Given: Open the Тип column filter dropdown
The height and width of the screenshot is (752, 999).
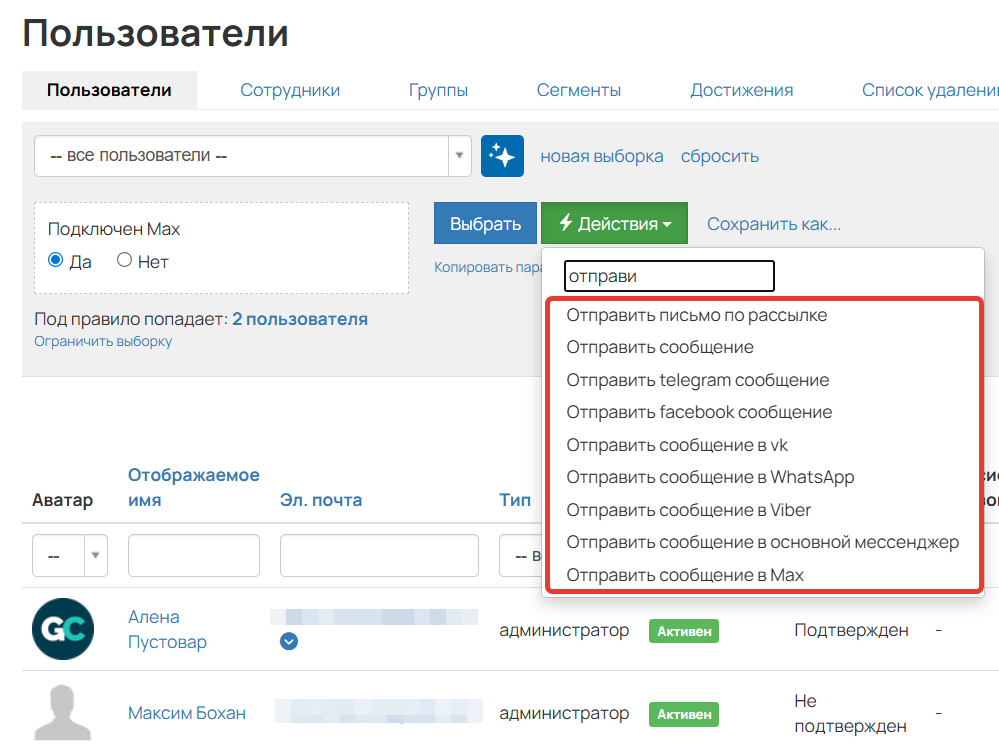Looking at the screenshot, I should [520, 555].
